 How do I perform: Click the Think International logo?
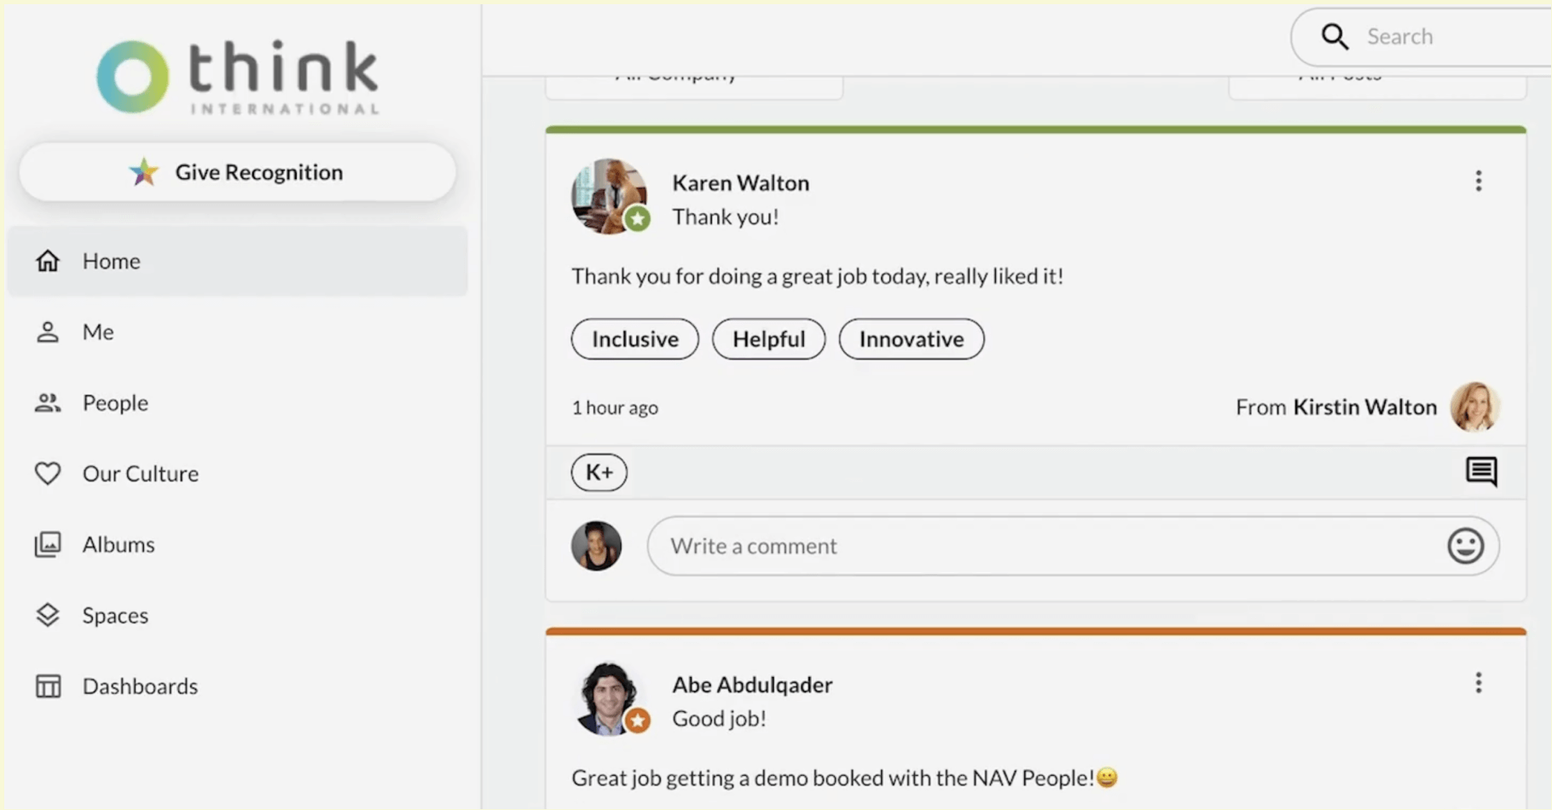point(238,77)
